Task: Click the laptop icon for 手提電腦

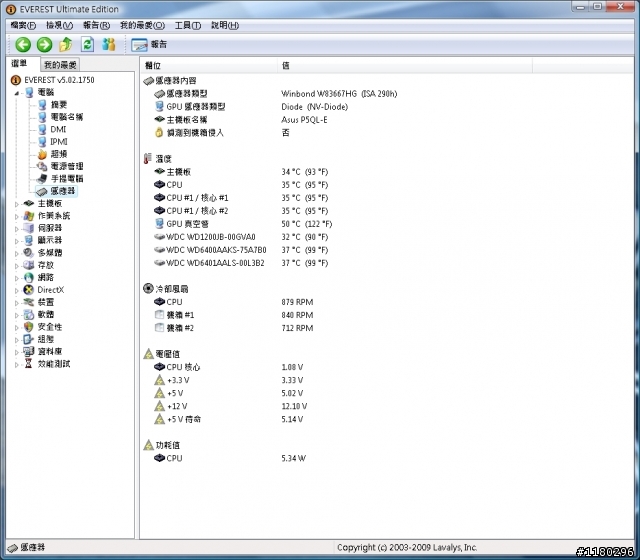Action: coord(42,178)
